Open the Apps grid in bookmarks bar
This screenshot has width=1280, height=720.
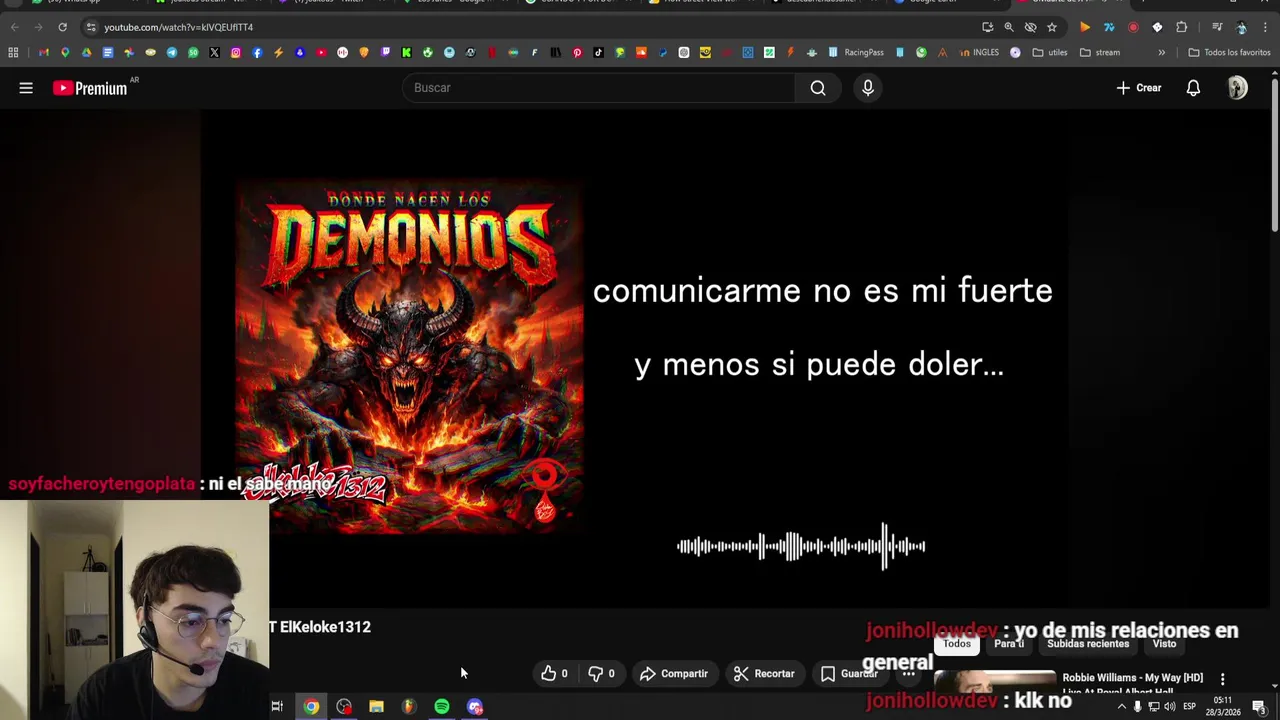(x=13, y=52)
